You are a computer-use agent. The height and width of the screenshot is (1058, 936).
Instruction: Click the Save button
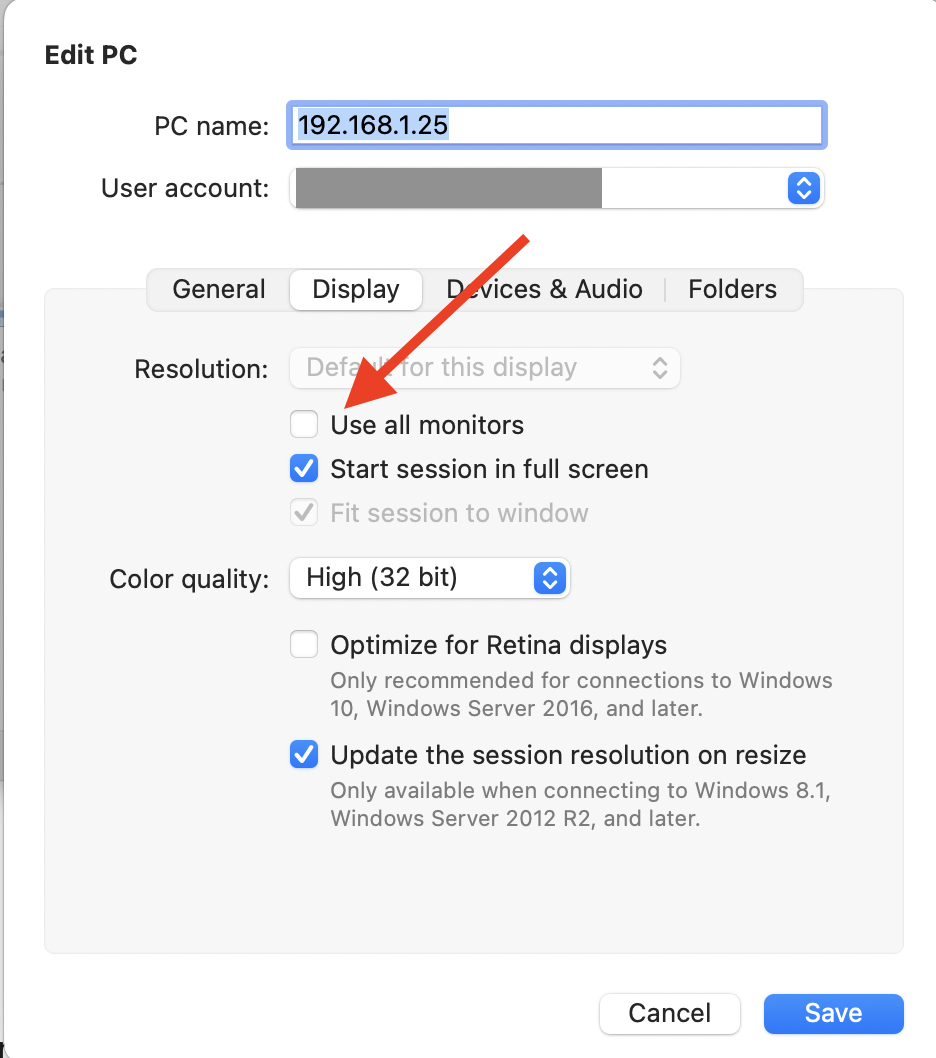click(833, 1013)
